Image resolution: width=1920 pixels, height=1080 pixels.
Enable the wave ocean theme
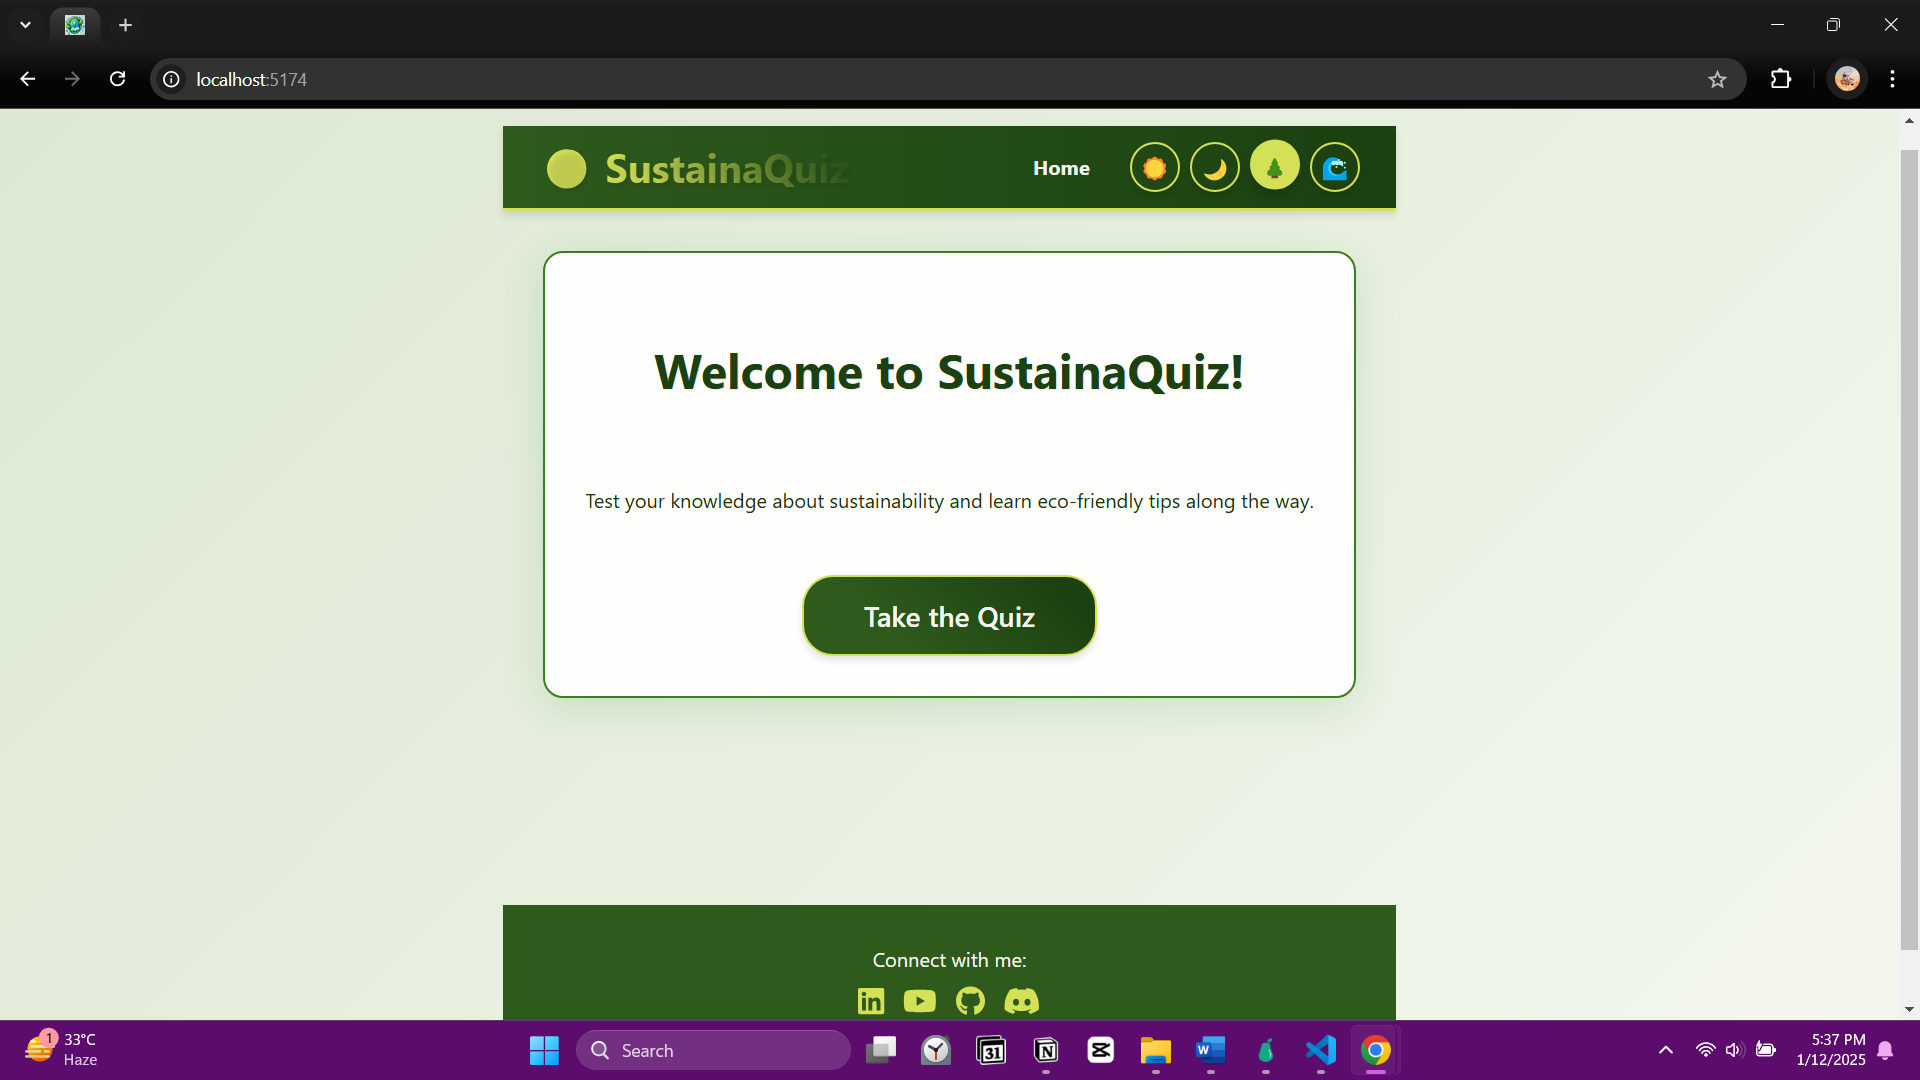1334,168
